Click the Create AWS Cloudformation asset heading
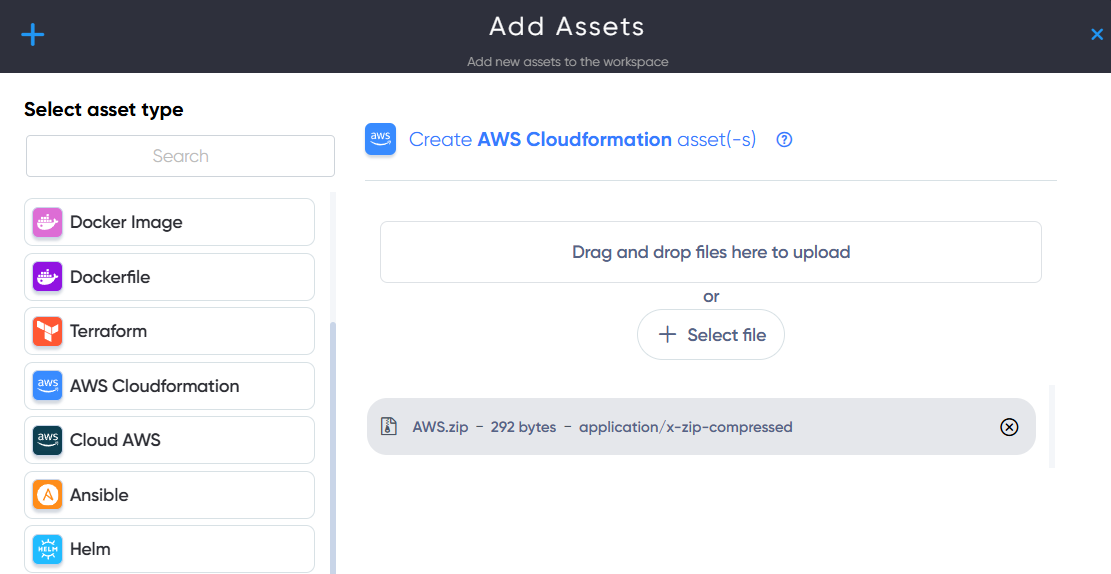This screenshot has height=574, width=1111. (x=582, y=140)
